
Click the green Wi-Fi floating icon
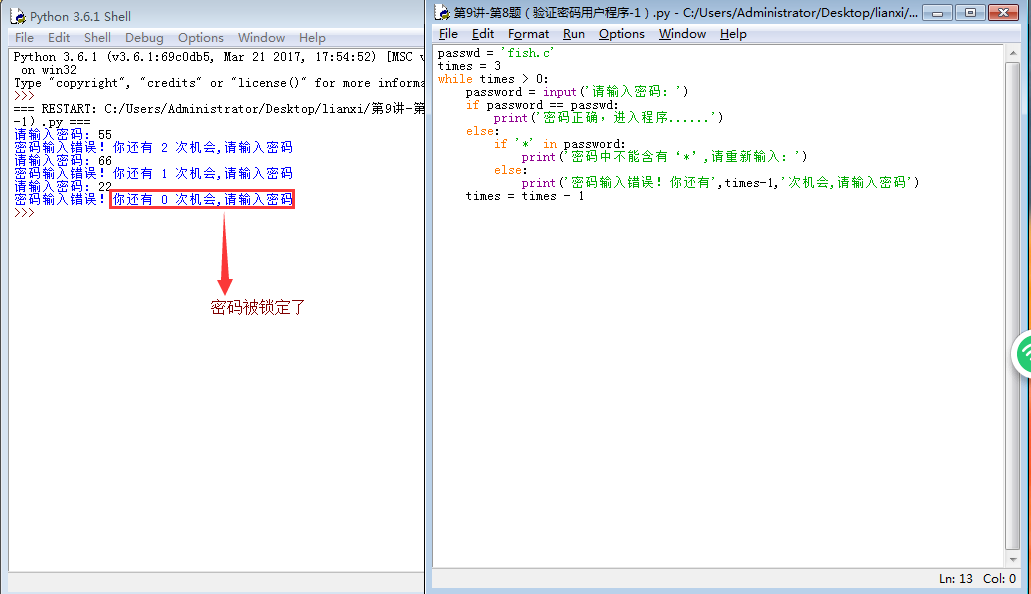(1022, 353)
